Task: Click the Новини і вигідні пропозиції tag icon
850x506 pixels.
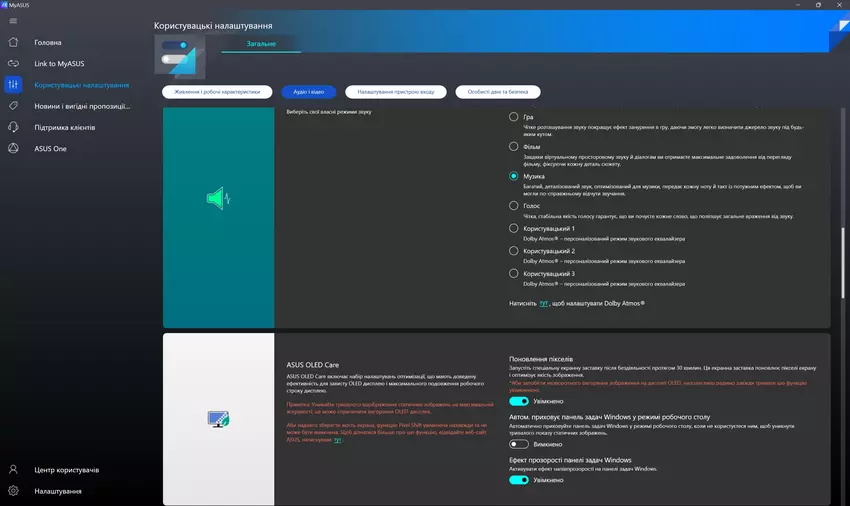Action: (13, 106)
